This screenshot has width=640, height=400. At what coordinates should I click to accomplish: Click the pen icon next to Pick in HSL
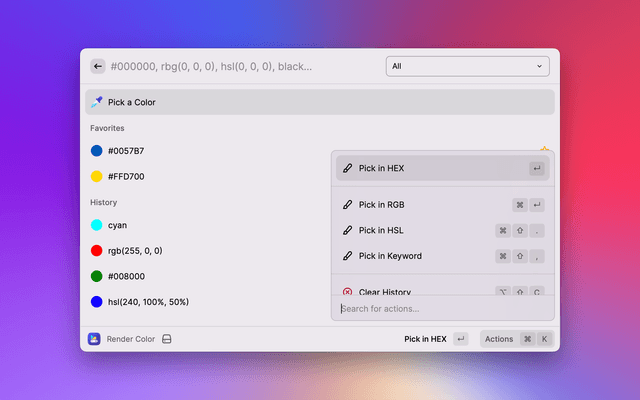point(347,230)
